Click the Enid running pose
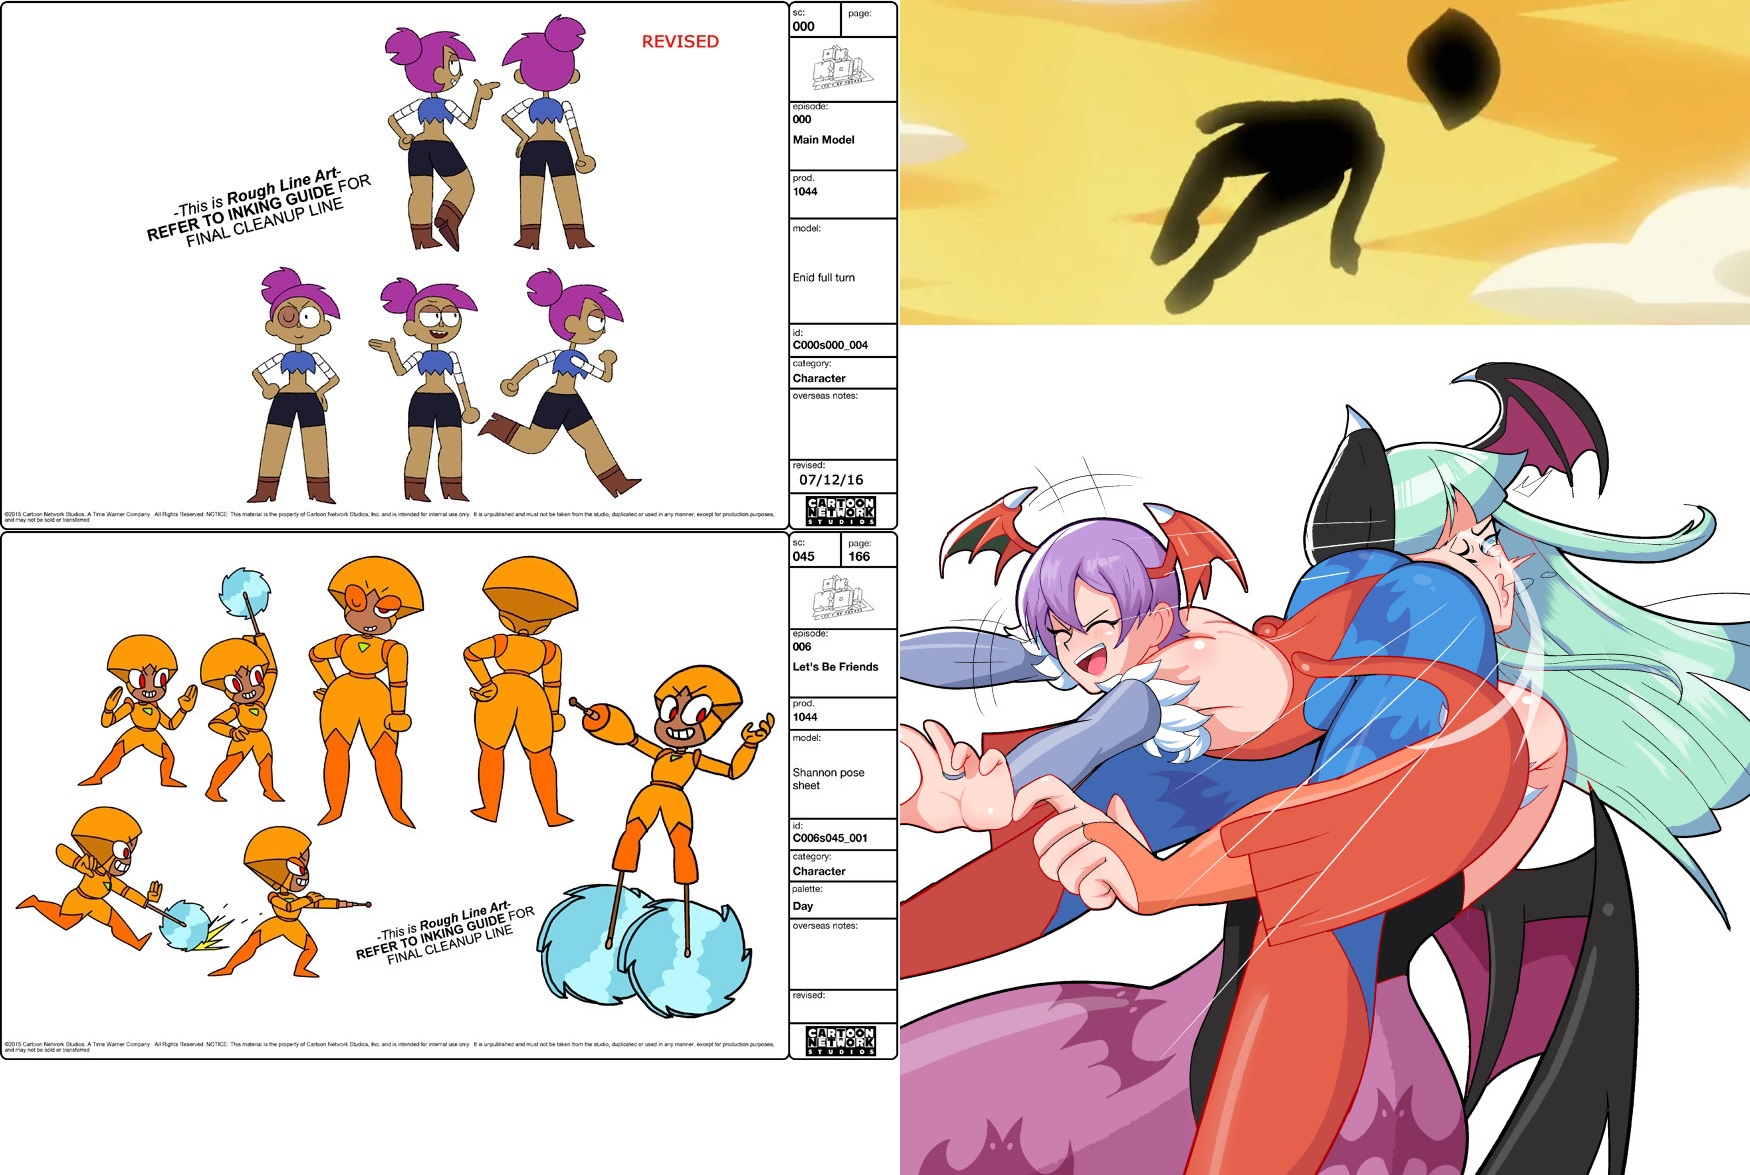1750x1175 pixels. point(560,381)
